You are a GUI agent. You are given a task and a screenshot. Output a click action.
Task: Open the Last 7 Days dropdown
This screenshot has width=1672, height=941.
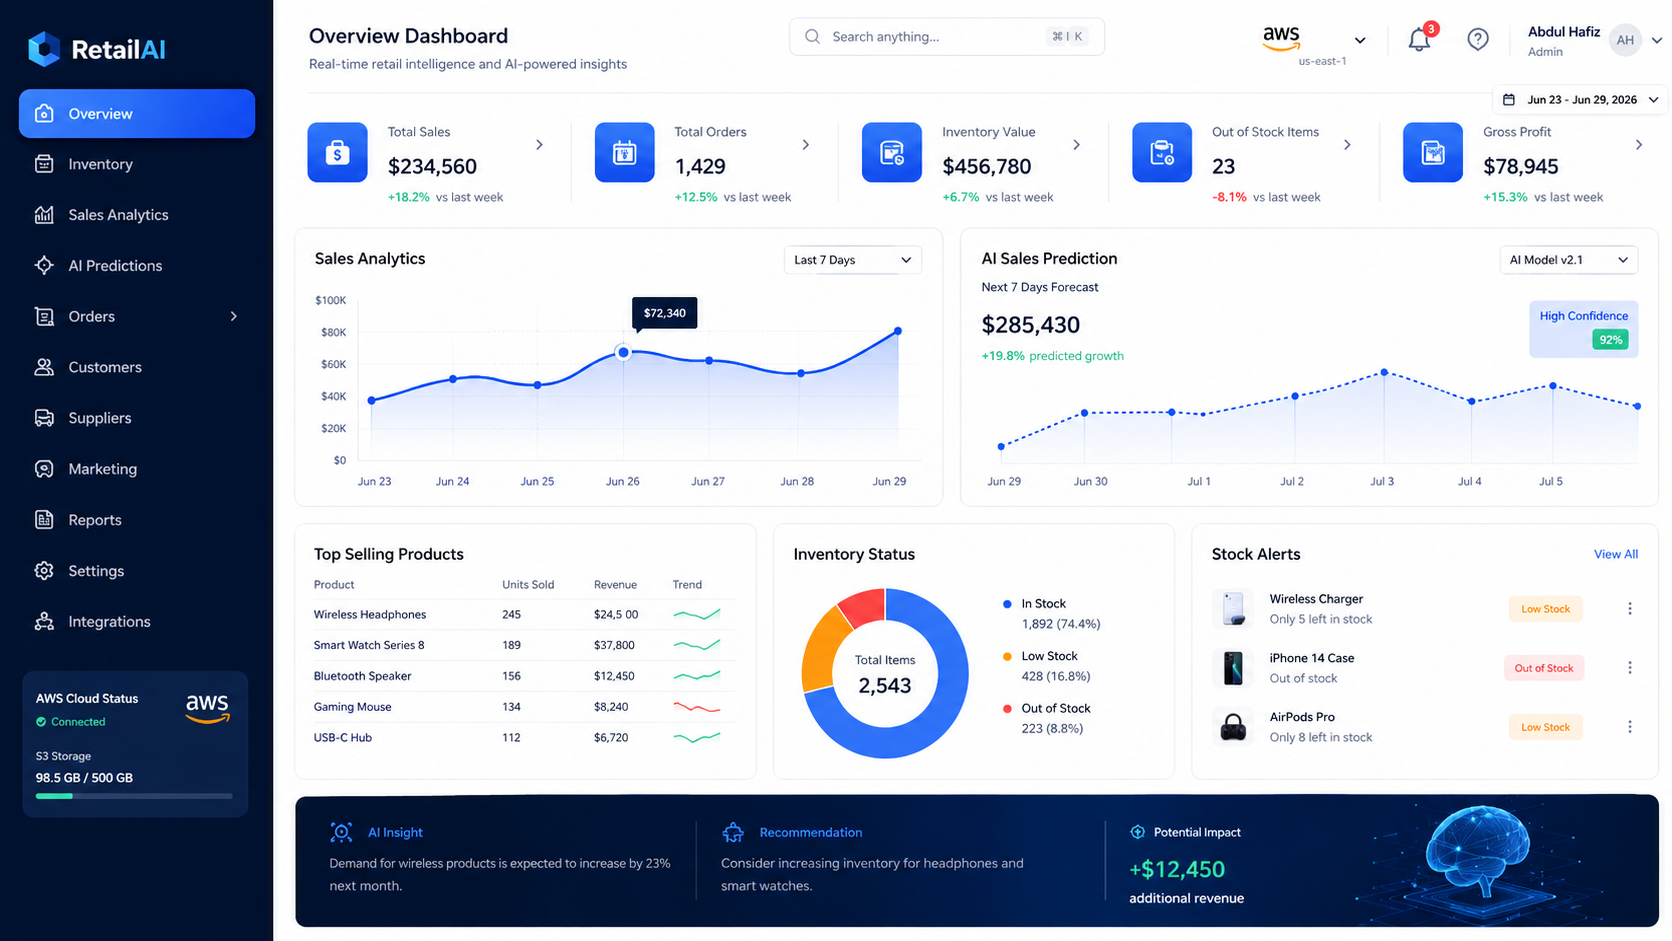tap(852, 260)
